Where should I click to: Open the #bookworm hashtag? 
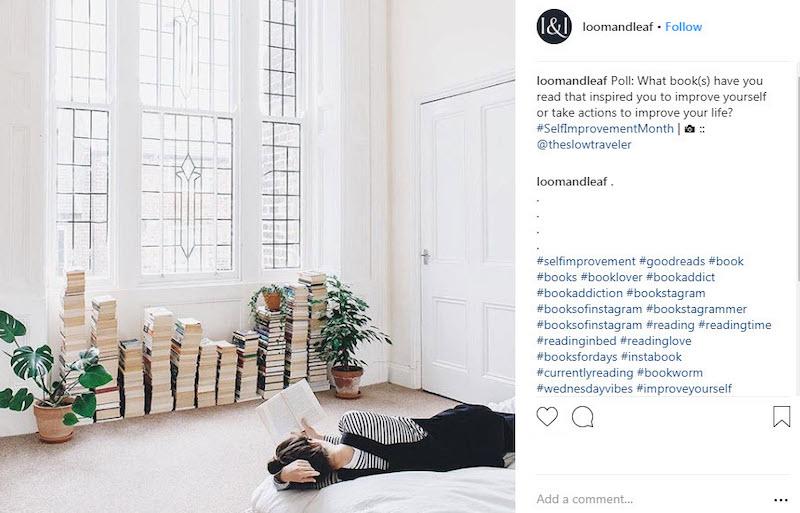point(669,373)
